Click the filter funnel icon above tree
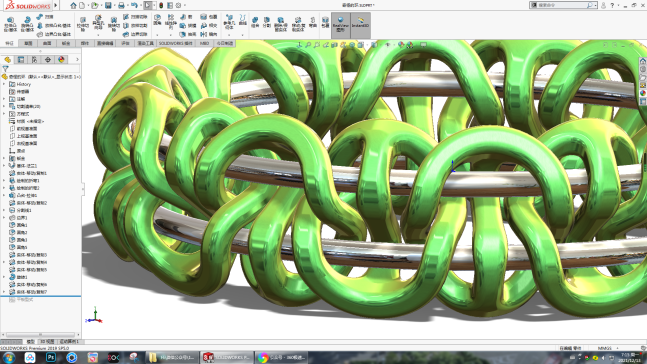This screenshot has height=364, width=647. [x=5, y=69]
